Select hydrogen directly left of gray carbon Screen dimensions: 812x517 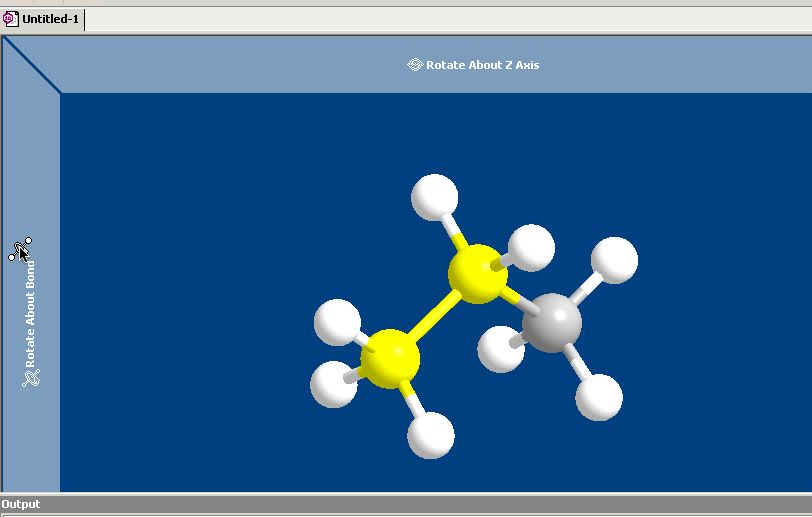(x=498, y=350)
